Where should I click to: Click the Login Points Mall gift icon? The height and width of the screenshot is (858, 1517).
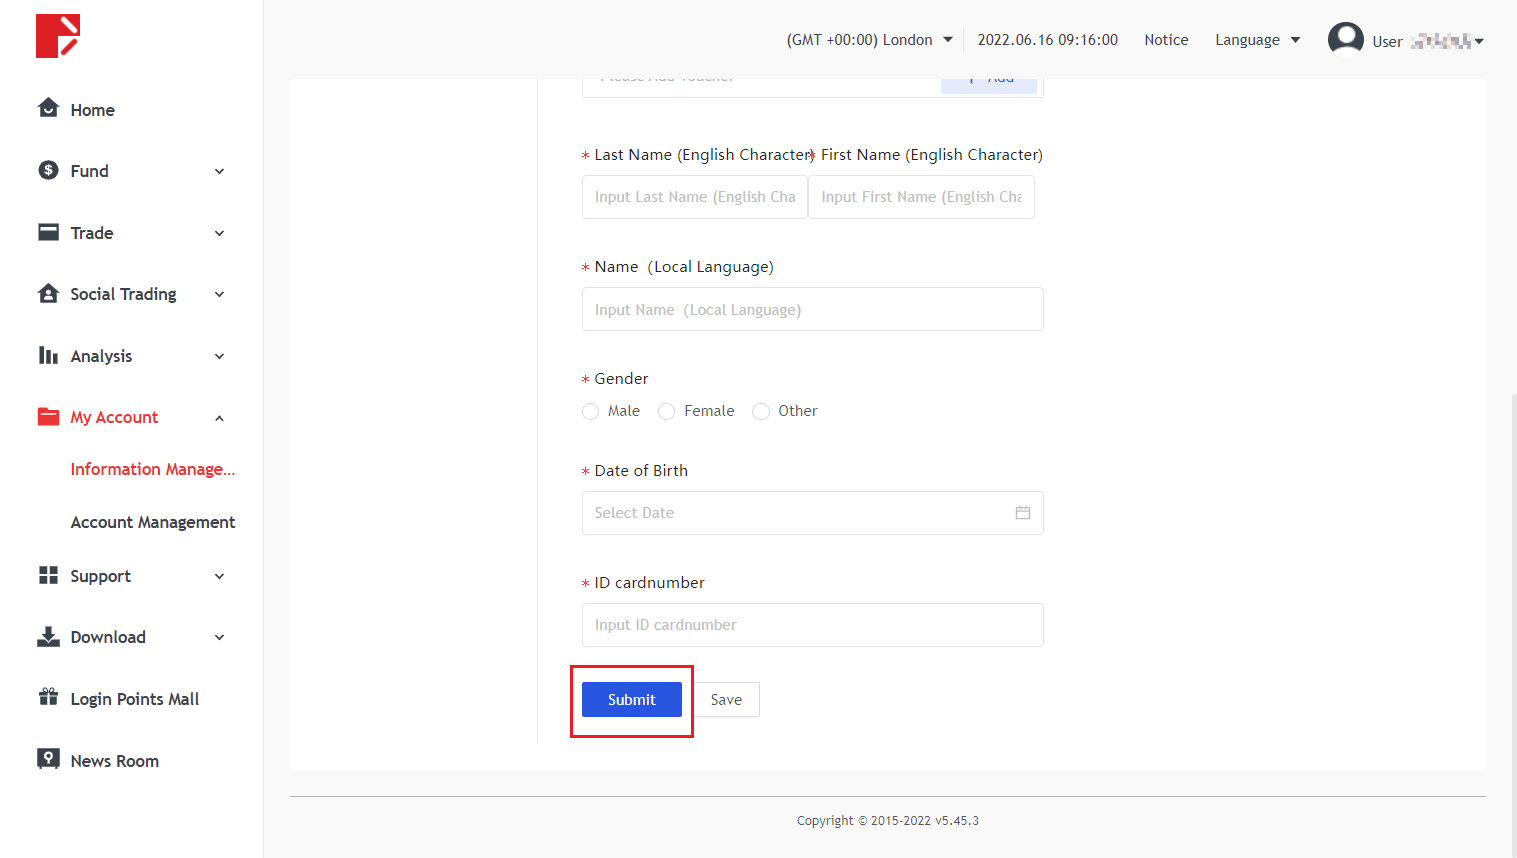[x=48, y=697]
